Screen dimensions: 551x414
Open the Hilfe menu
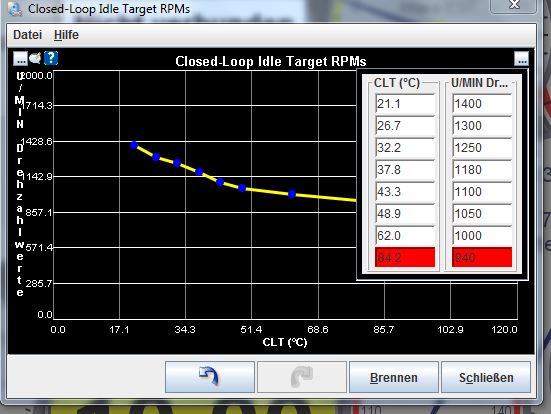pos(66,35)
